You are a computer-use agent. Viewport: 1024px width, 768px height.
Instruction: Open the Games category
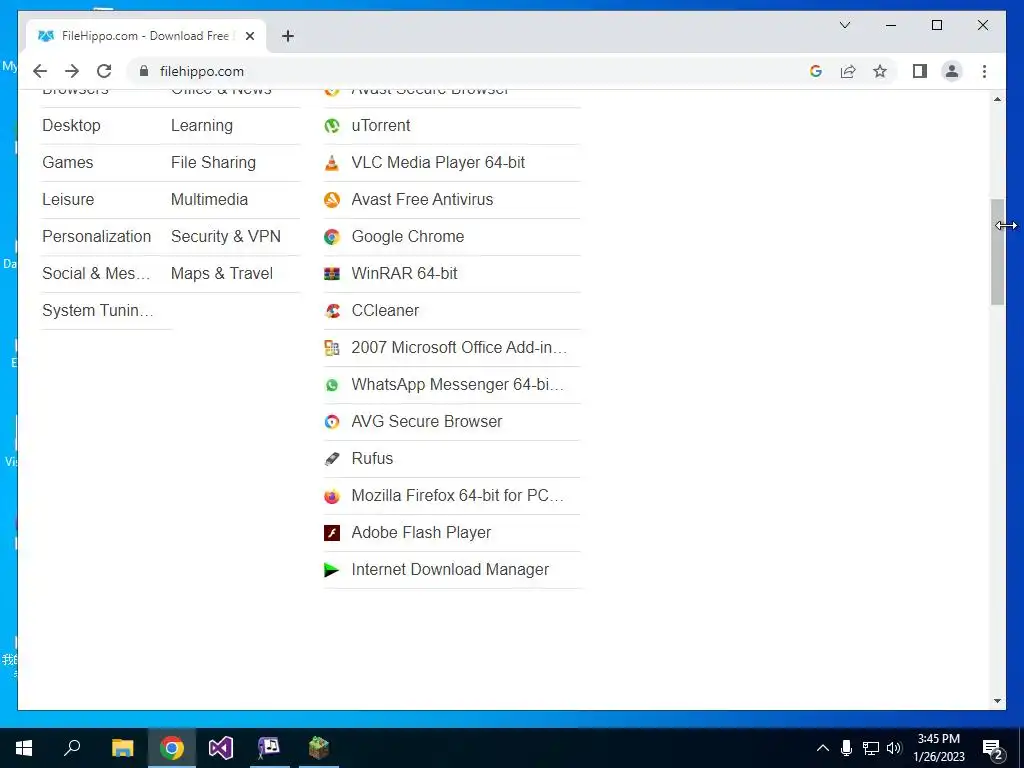pyautogui.click(x=67, y=163)
